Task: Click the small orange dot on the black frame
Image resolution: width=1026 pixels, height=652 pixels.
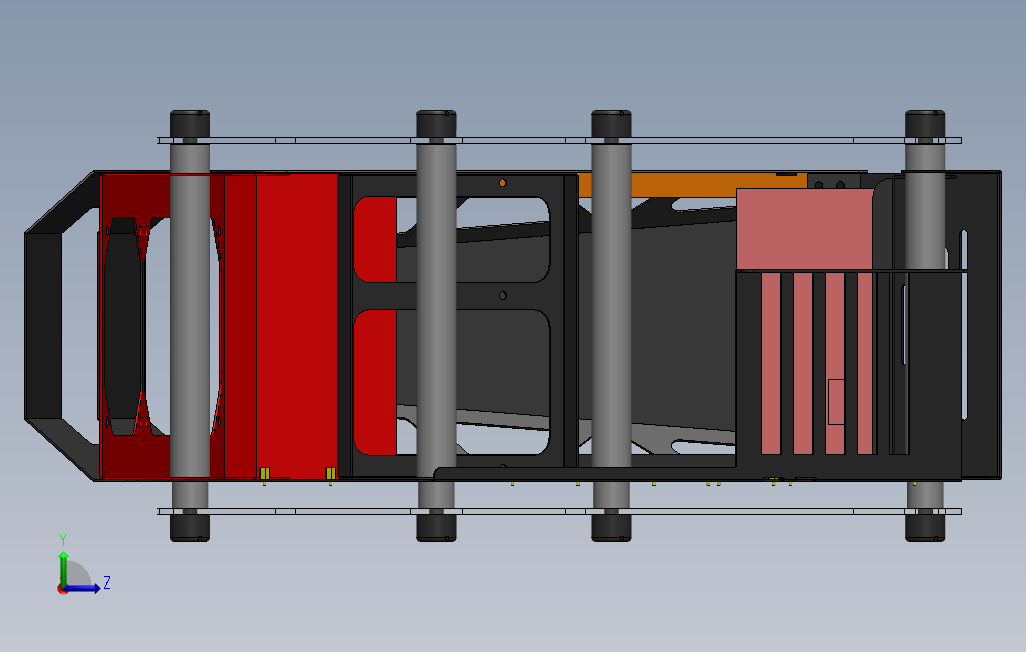Action: [503, 183]
